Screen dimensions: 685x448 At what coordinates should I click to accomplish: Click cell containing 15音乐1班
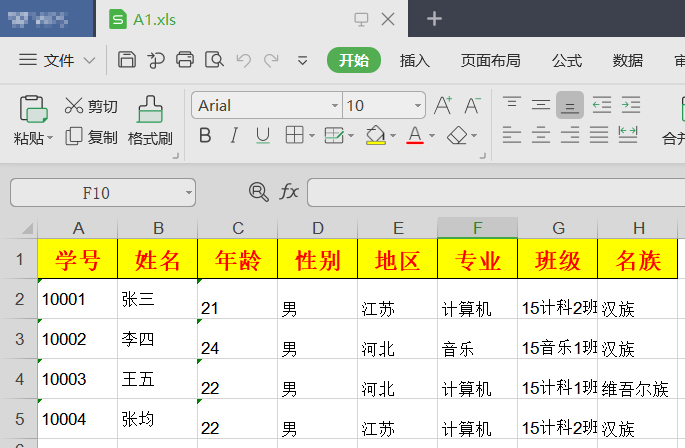click(x=557, y=339)
